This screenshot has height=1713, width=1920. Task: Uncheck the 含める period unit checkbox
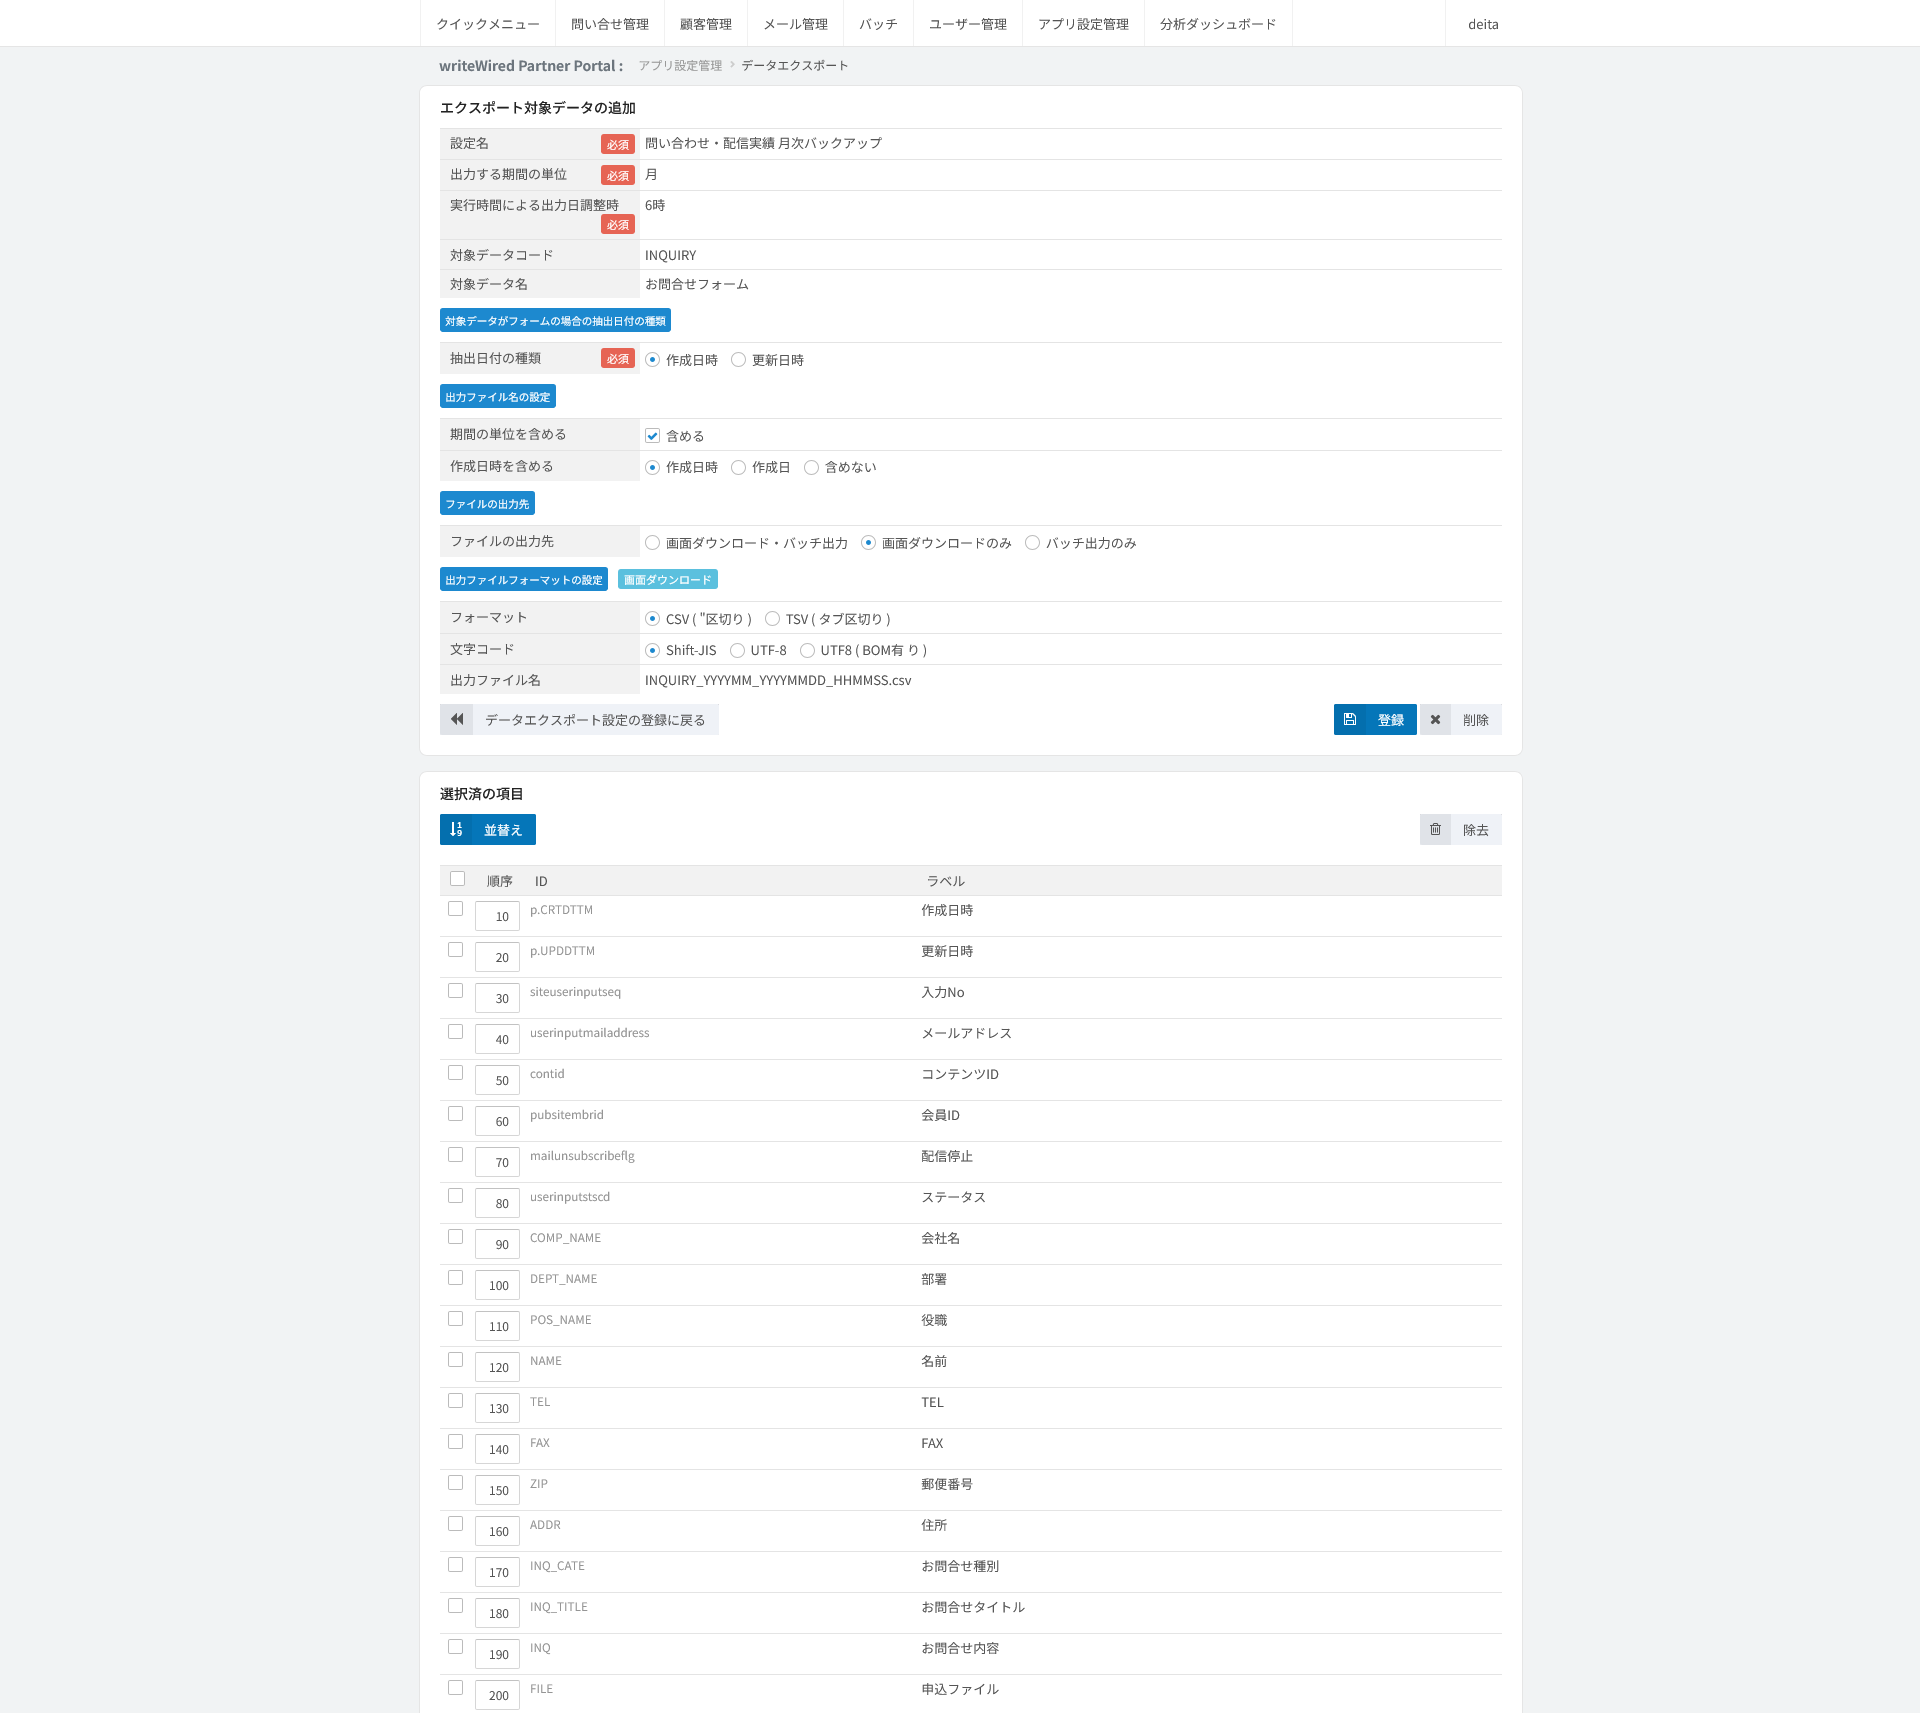652,436
